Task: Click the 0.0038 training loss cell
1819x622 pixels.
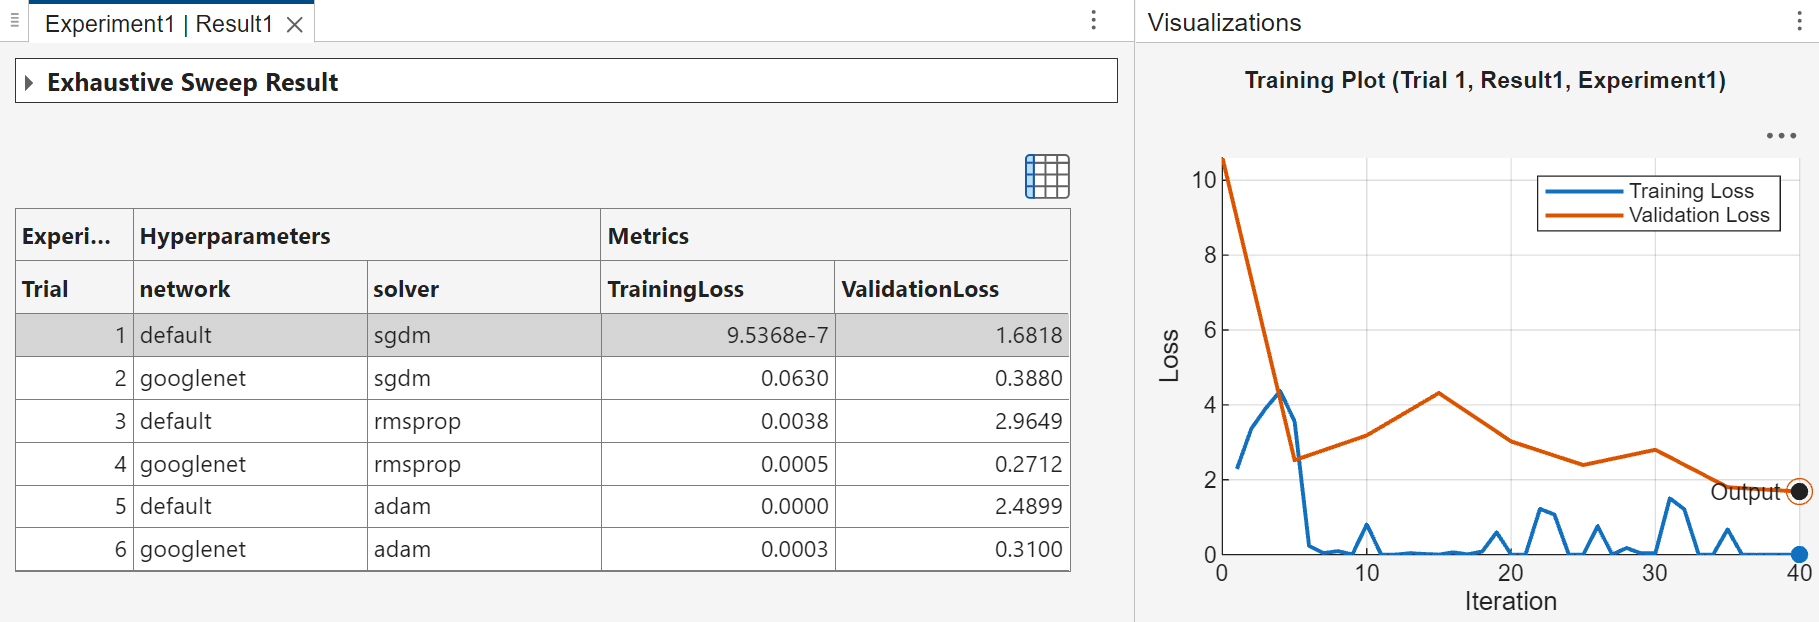Action: pos(718,421)
